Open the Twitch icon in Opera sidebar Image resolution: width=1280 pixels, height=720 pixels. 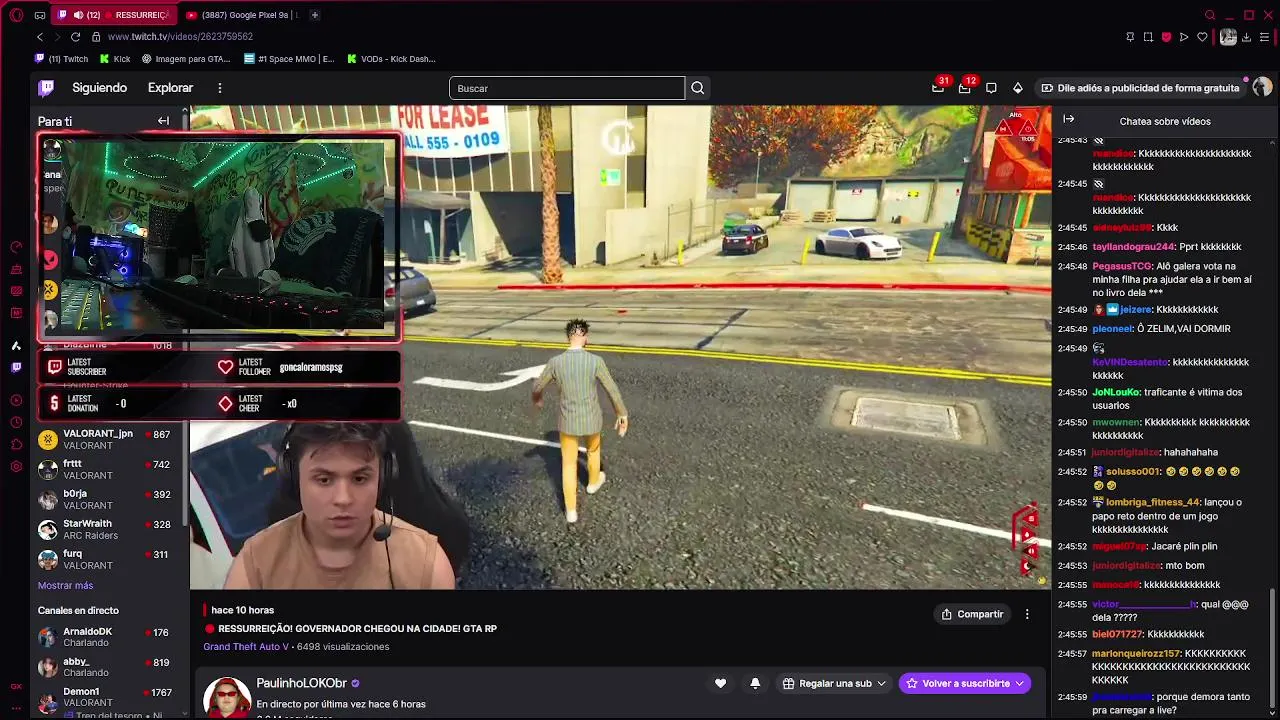[16, 367]
